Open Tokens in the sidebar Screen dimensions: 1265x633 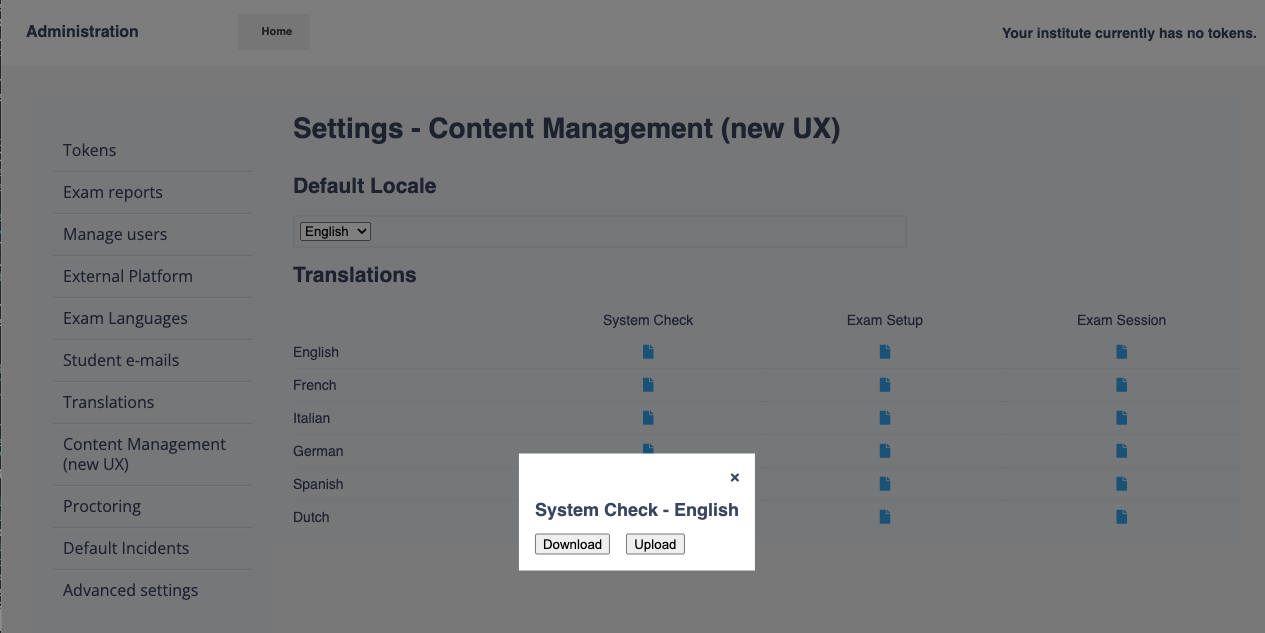click(x=89, y=150)
